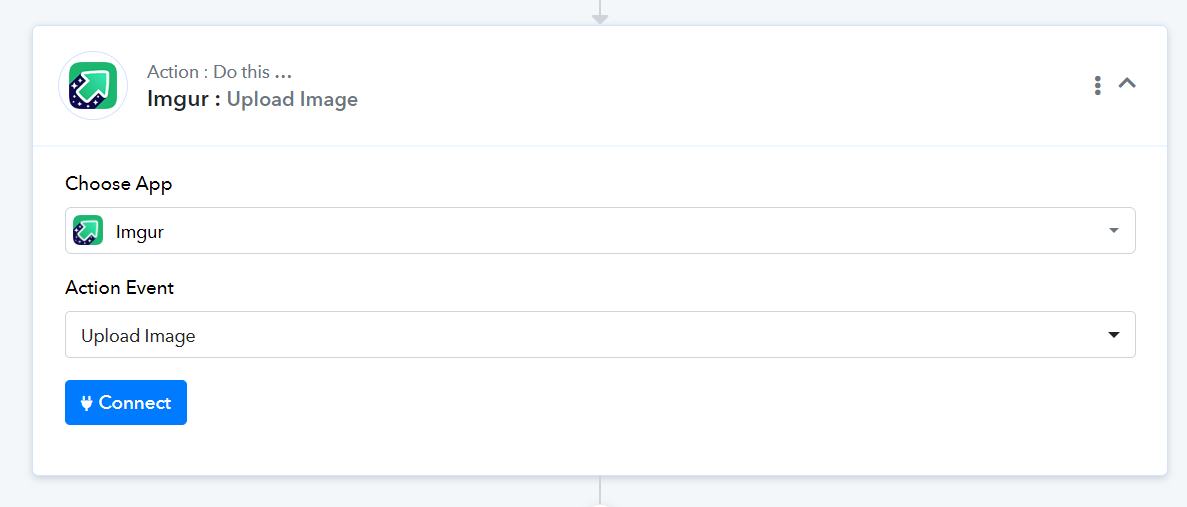
Task: Click the large Imgur app logo in header
Action: 93,86
